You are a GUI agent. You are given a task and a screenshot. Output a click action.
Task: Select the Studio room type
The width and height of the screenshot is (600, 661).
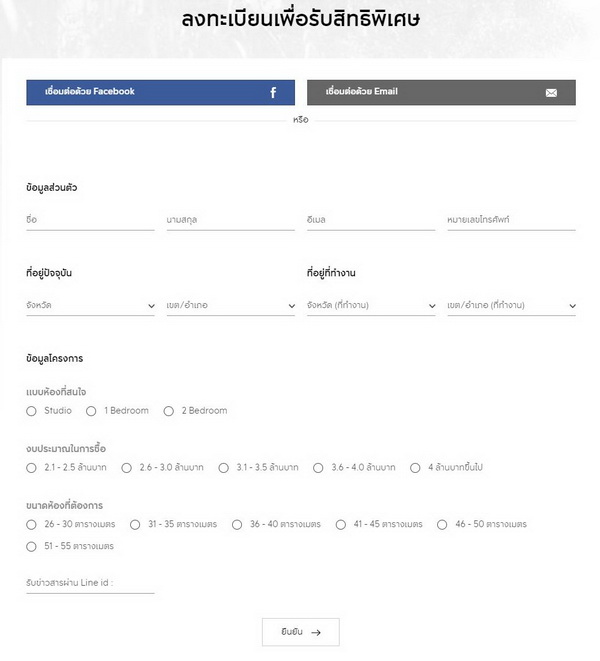click(x=32, y=411)
